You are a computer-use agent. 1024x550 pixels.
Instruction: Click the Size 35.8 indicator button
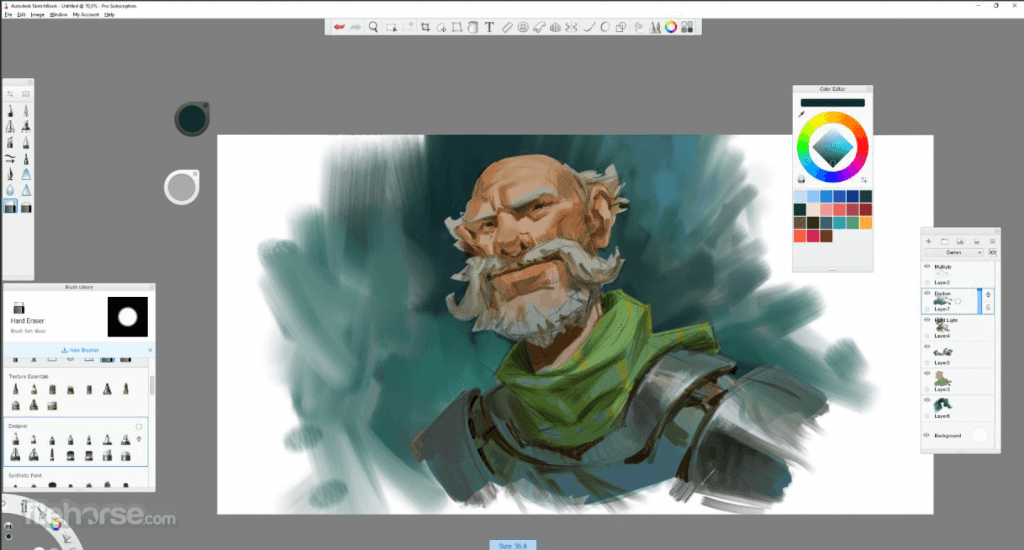click(x=512, y=545)
